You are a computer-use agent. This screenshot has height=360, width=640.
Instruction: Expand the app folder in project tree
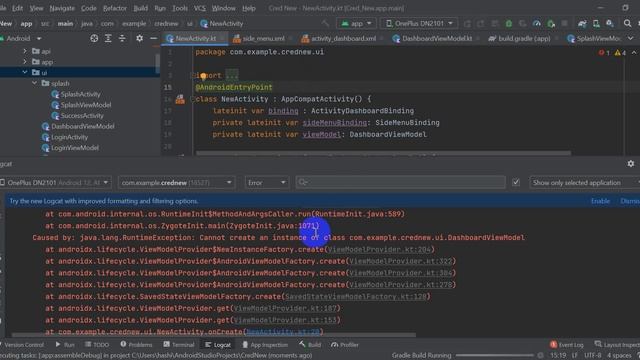(x=25, y=62)
